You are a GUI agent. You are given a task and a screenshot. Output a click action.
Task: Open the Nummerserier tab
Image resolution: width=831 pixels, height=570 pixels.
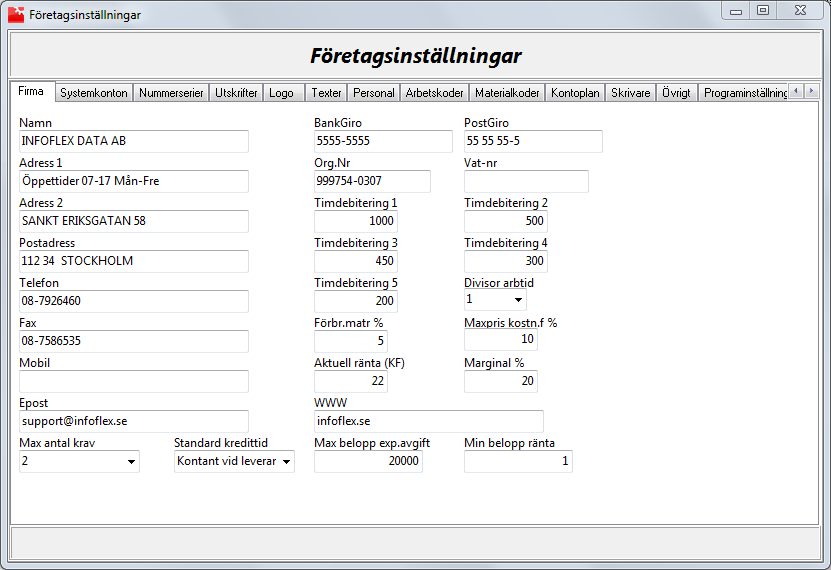[x=171, y=93]
